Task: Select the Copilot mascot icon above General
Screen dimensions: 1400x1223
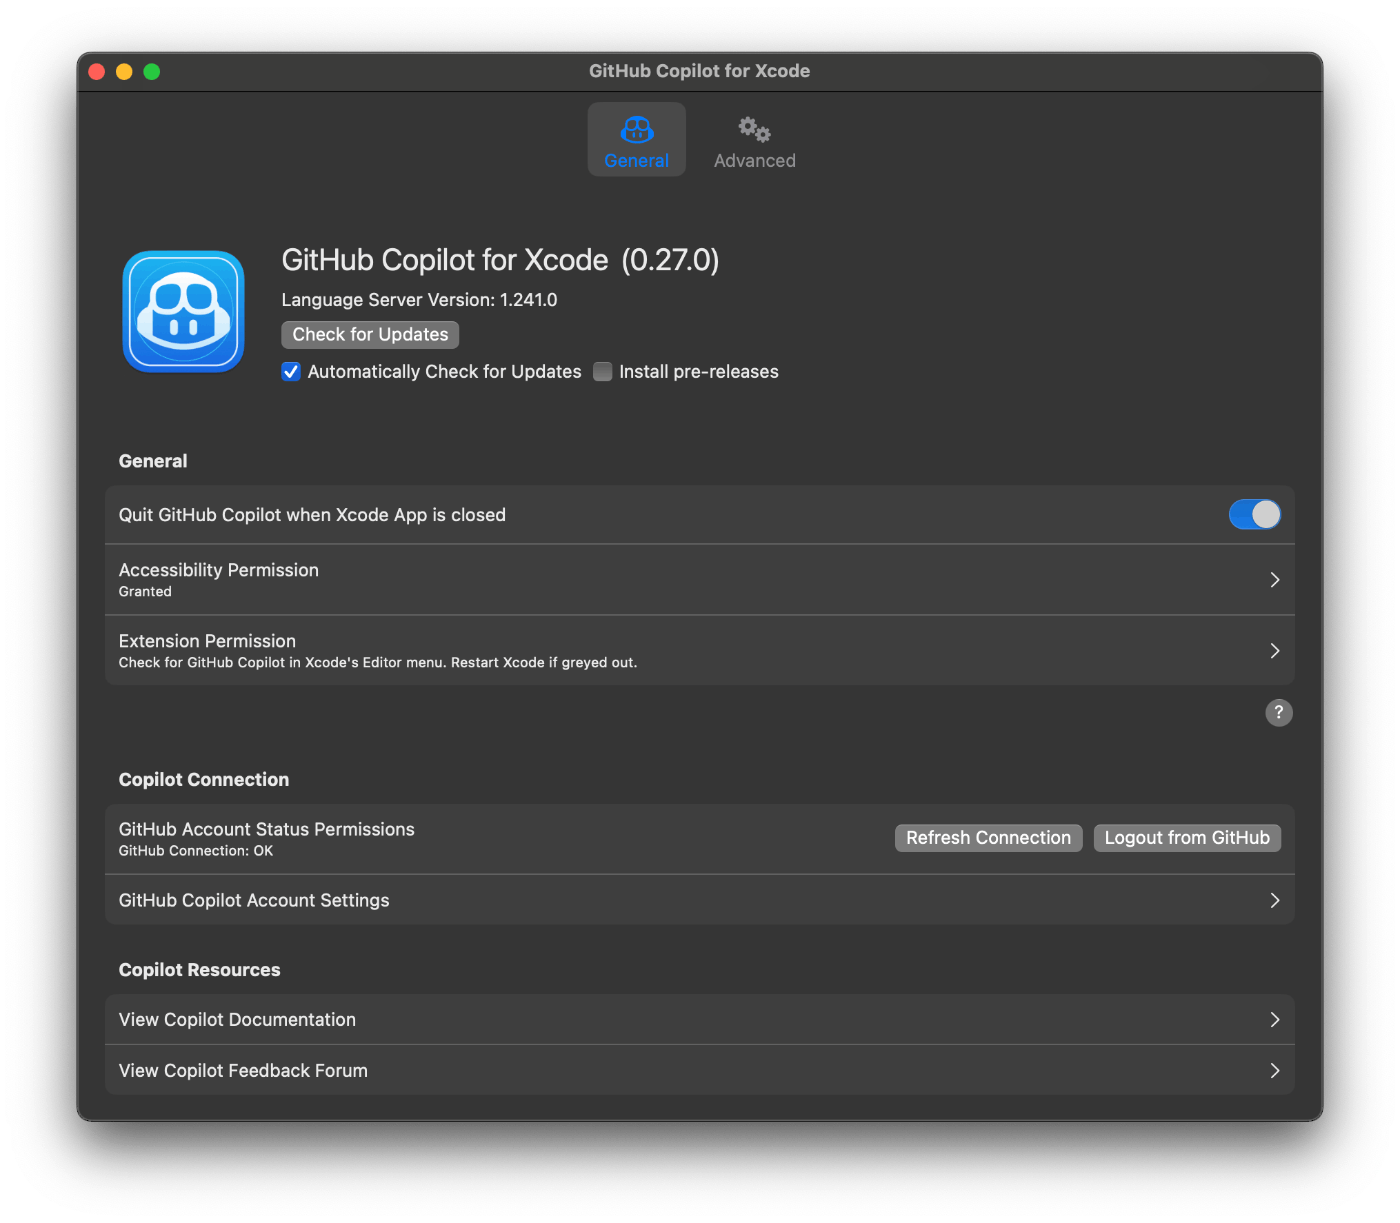Action: [637, 129]
